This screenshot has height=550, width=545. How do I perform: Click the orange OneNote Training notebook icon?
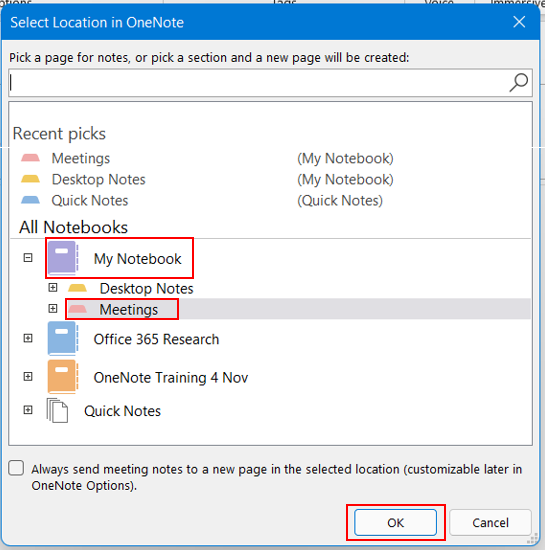pyautogui.click(x=62, y=377)
